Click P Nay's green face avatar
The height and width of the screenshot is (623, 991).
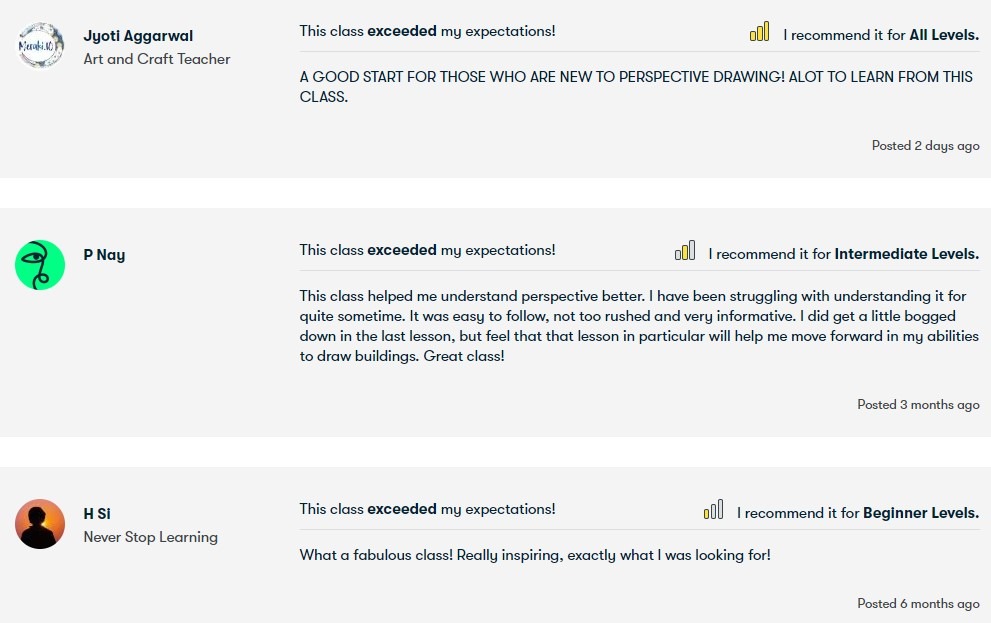pos(40,265)
